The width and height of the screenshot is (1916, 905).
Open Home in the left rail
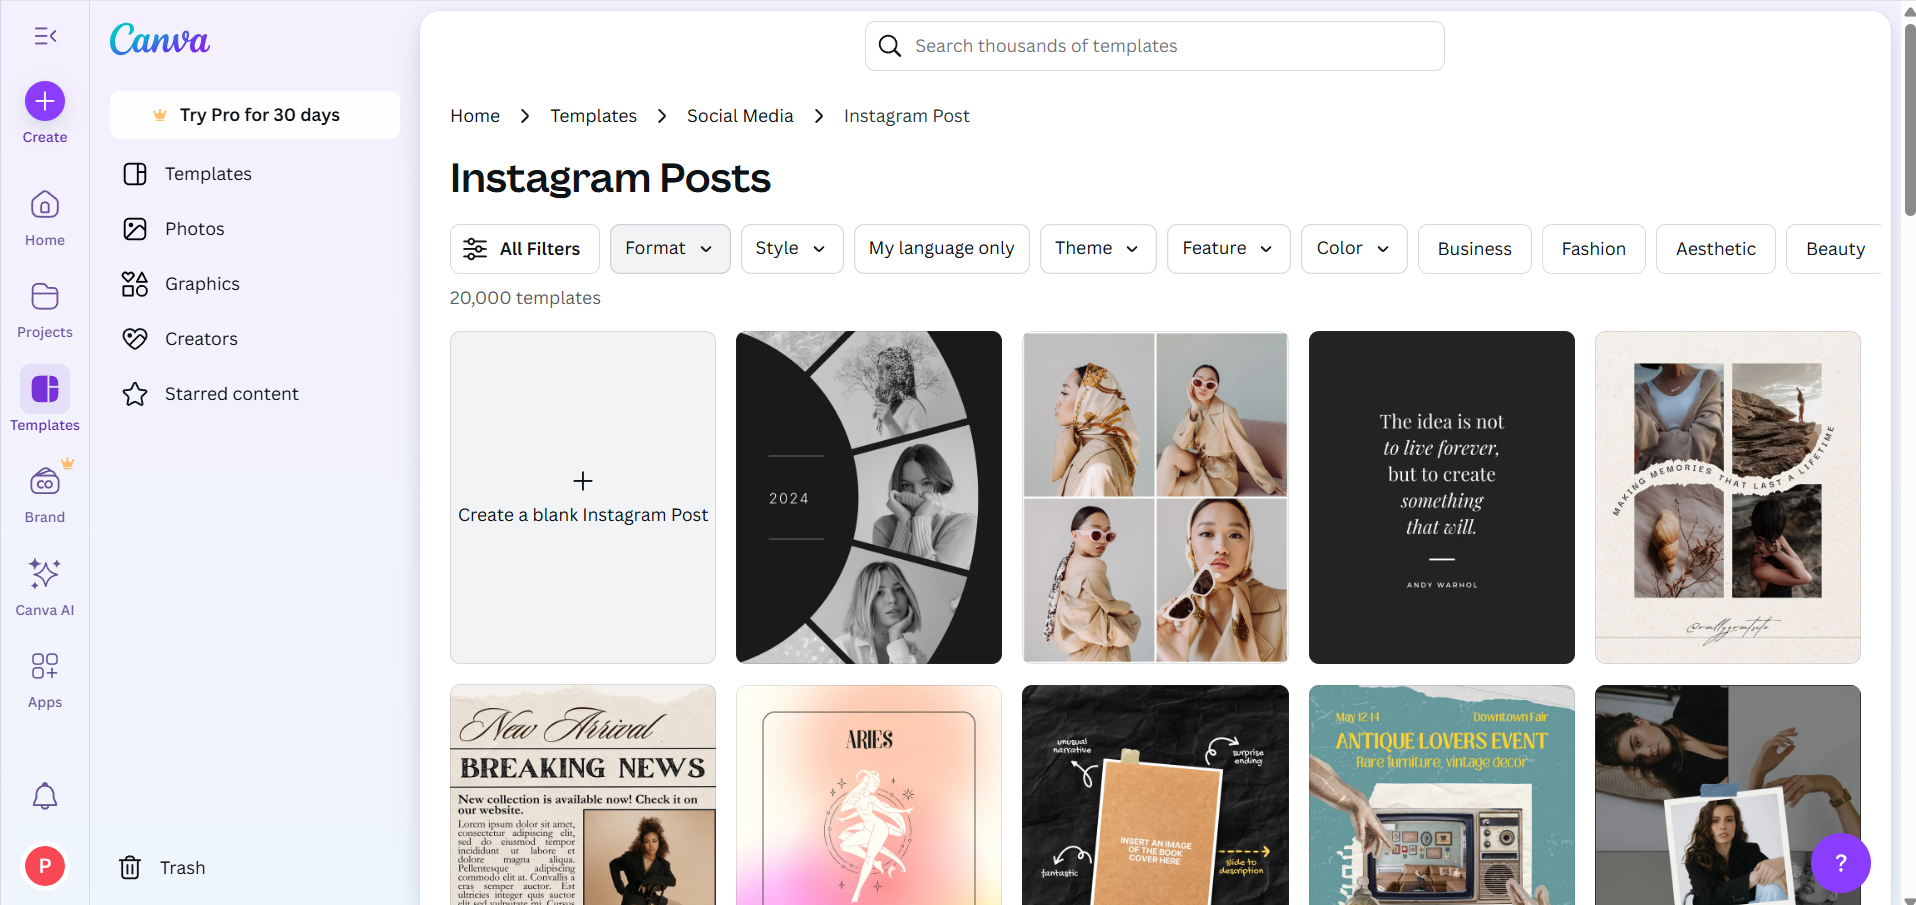click(x=45, y=218)
